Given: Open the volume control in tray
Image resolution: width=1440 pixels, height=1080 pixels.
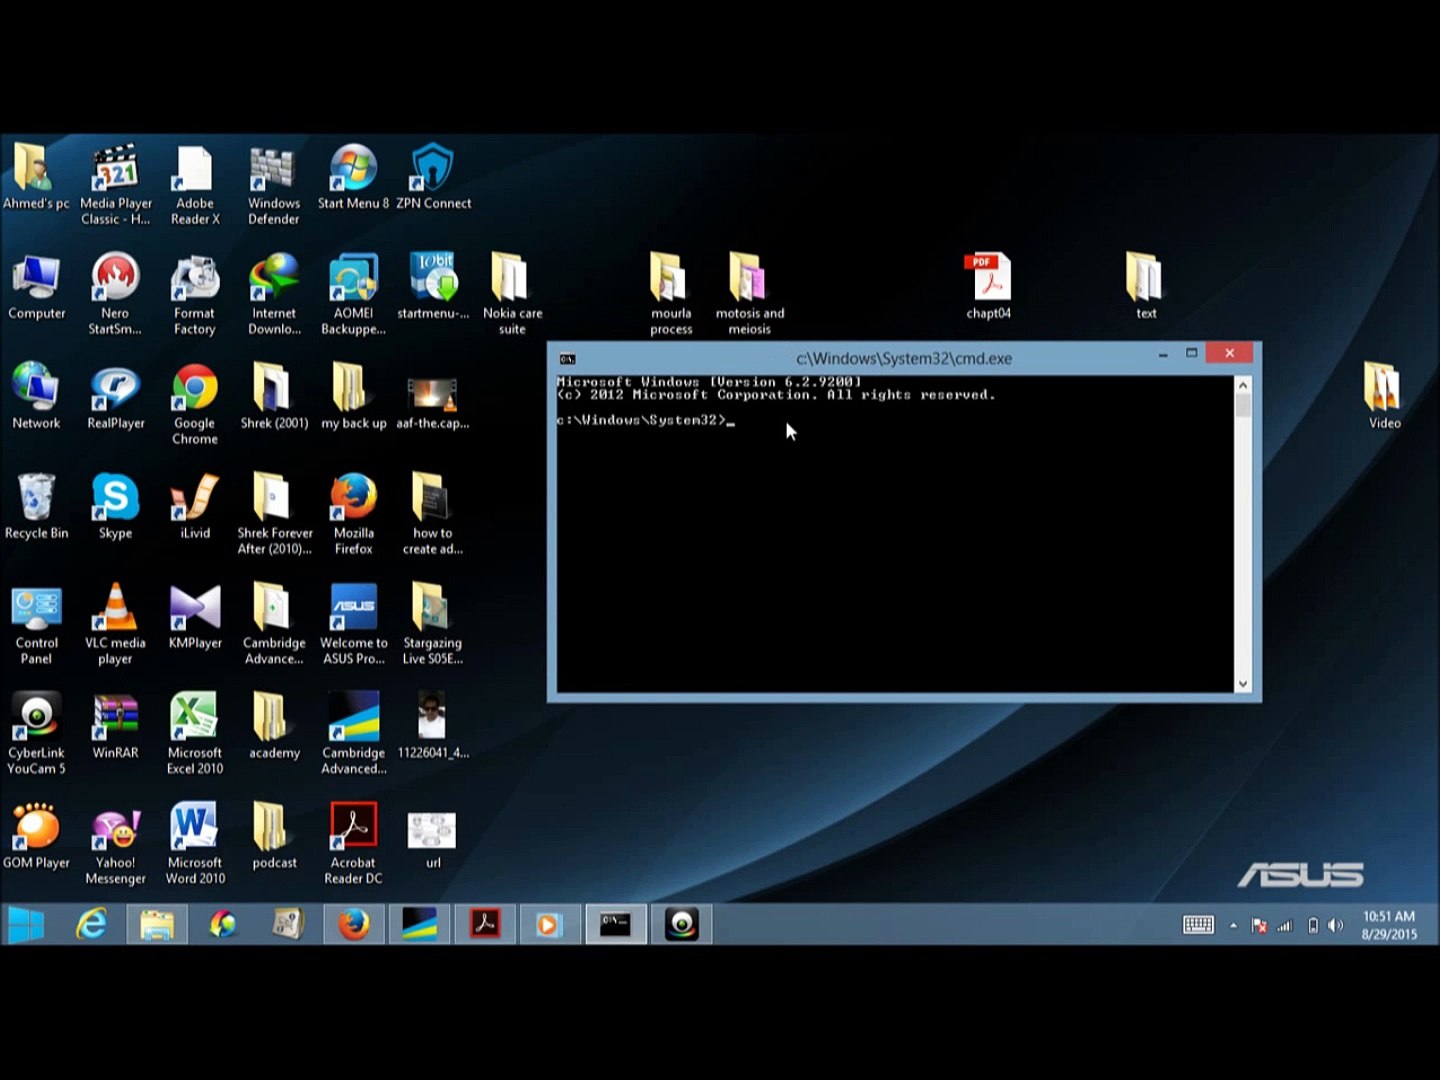Looking at the screenshot, I should click(1335, 926).
